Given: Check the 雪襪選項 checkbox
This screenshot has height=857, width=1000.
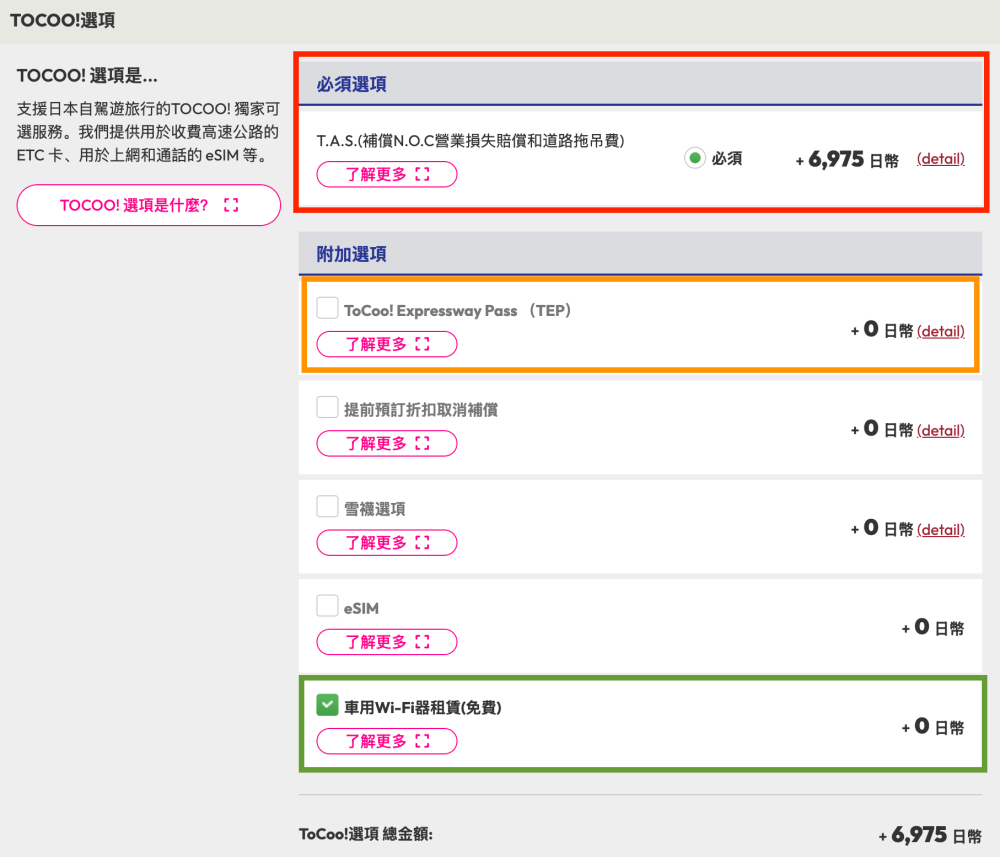Looking at the screenshot, I should pyautogui.click(x=327, y=506).
